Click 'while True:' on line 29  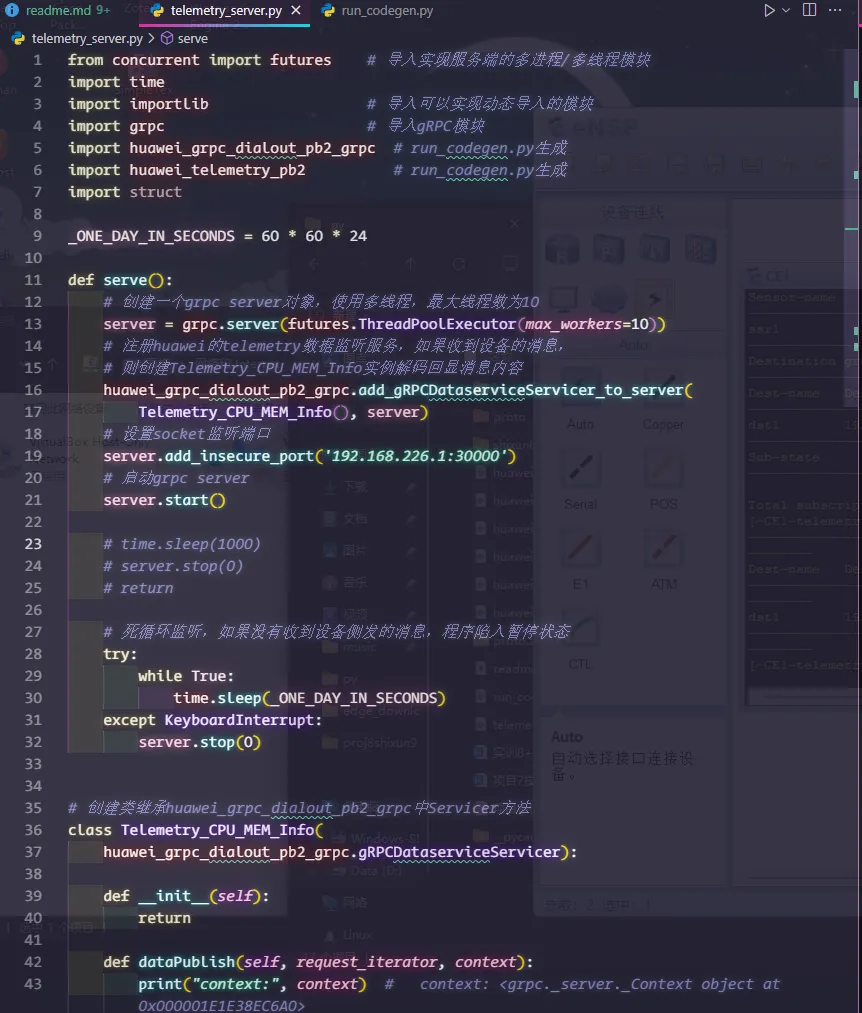(185, 676)
